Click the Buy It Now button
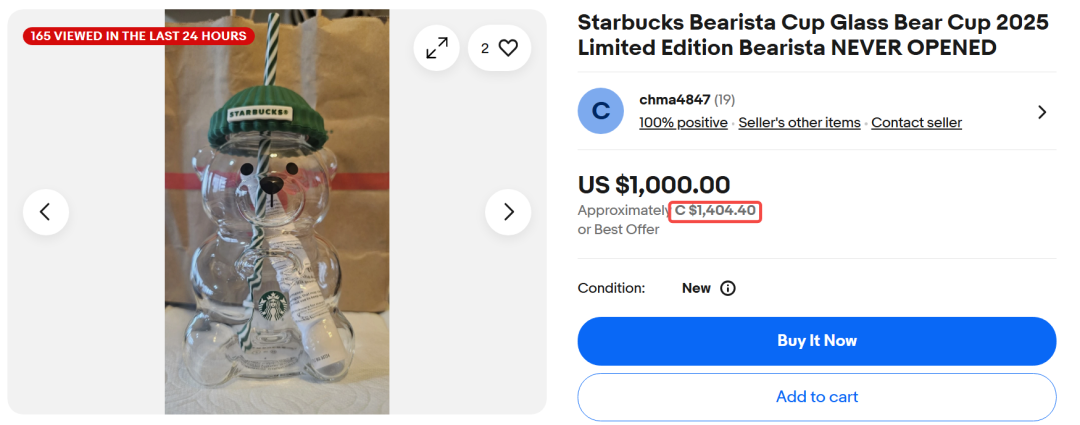Screen dimensions: 1080x425 point(817,341)
